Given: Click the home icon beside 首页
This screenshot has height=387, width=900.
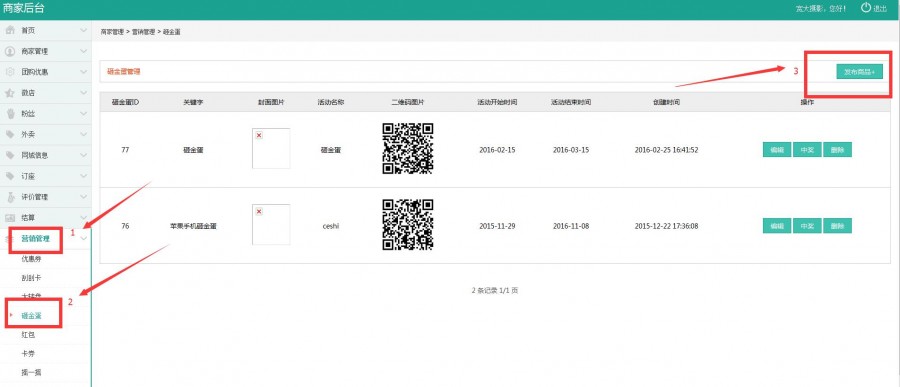Looking at the screenshot, I should 10,30.
